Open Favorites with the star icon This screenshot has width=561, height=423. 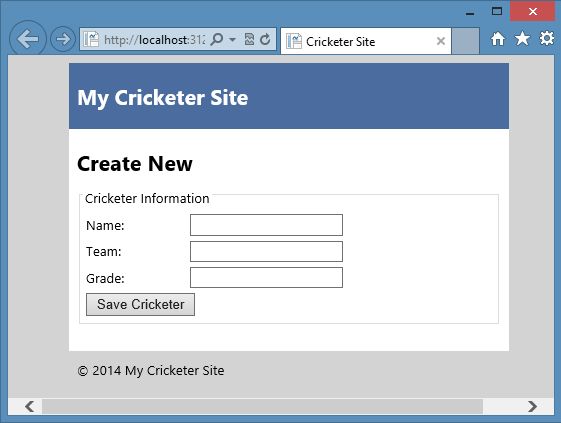pyautogui.click(x=522, y=38)
